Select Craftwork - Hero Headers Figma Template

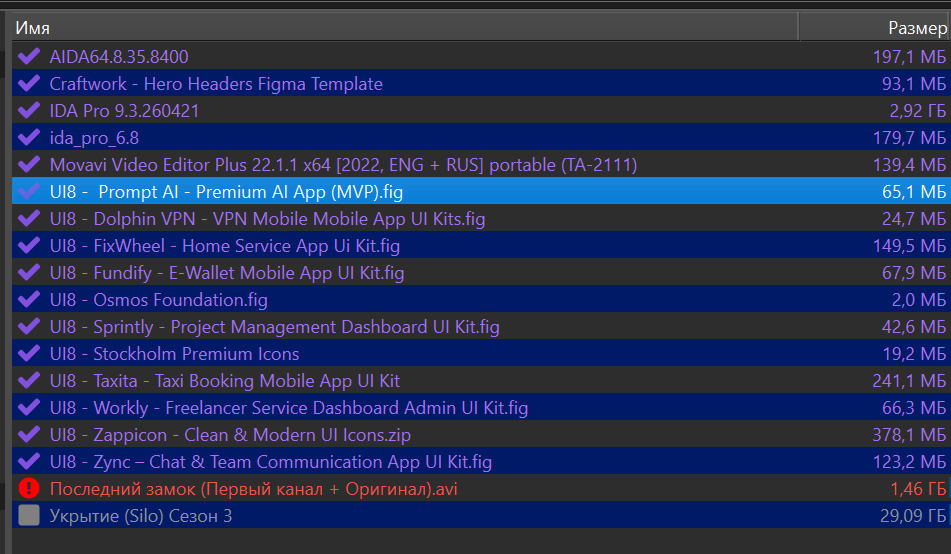(x=216, y=84)
